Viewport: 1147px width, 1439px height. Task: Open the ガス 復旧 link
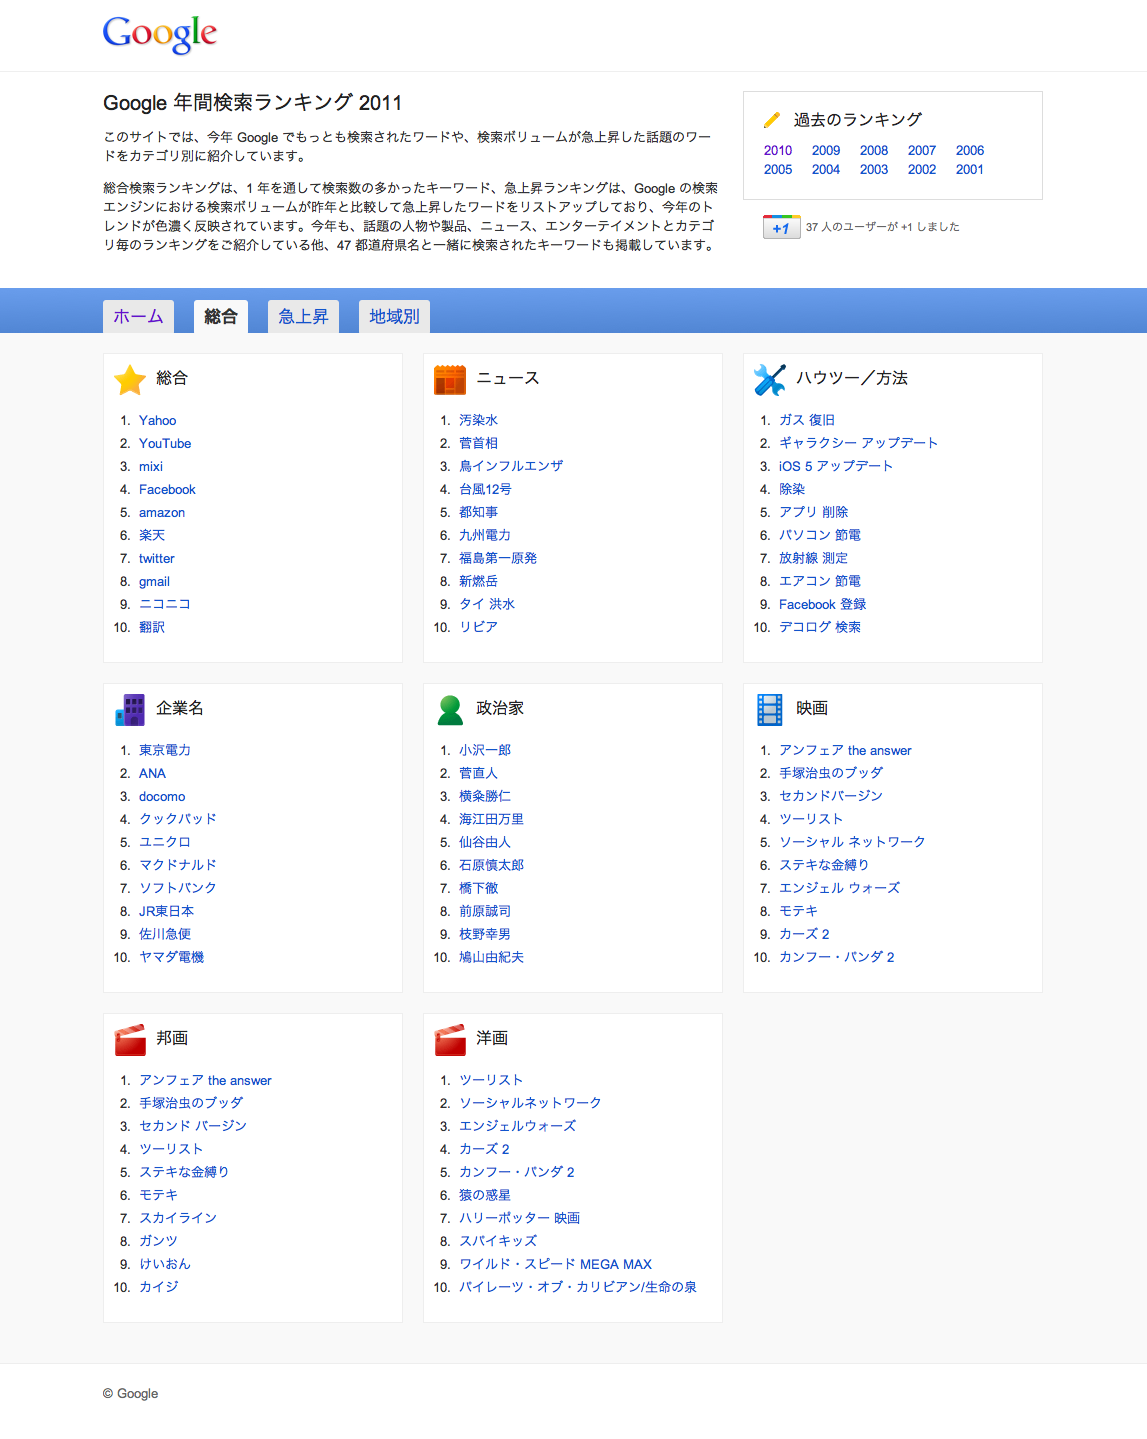(x=807, y=421)
